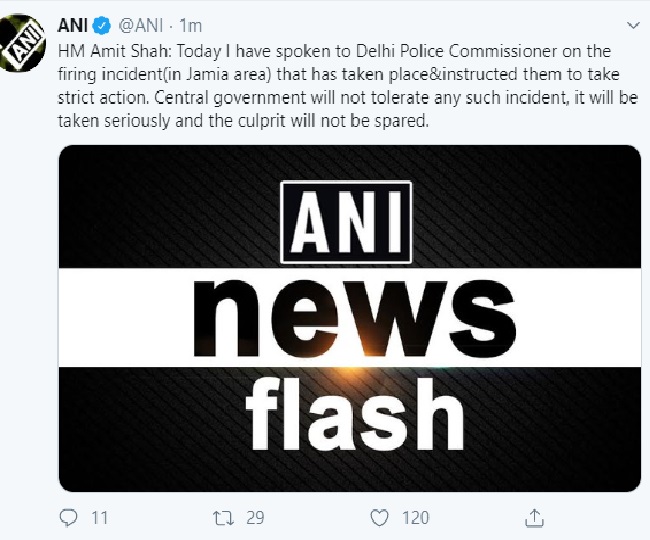Click the 1m timestamp
650x540 pixels.
[193, 24]
